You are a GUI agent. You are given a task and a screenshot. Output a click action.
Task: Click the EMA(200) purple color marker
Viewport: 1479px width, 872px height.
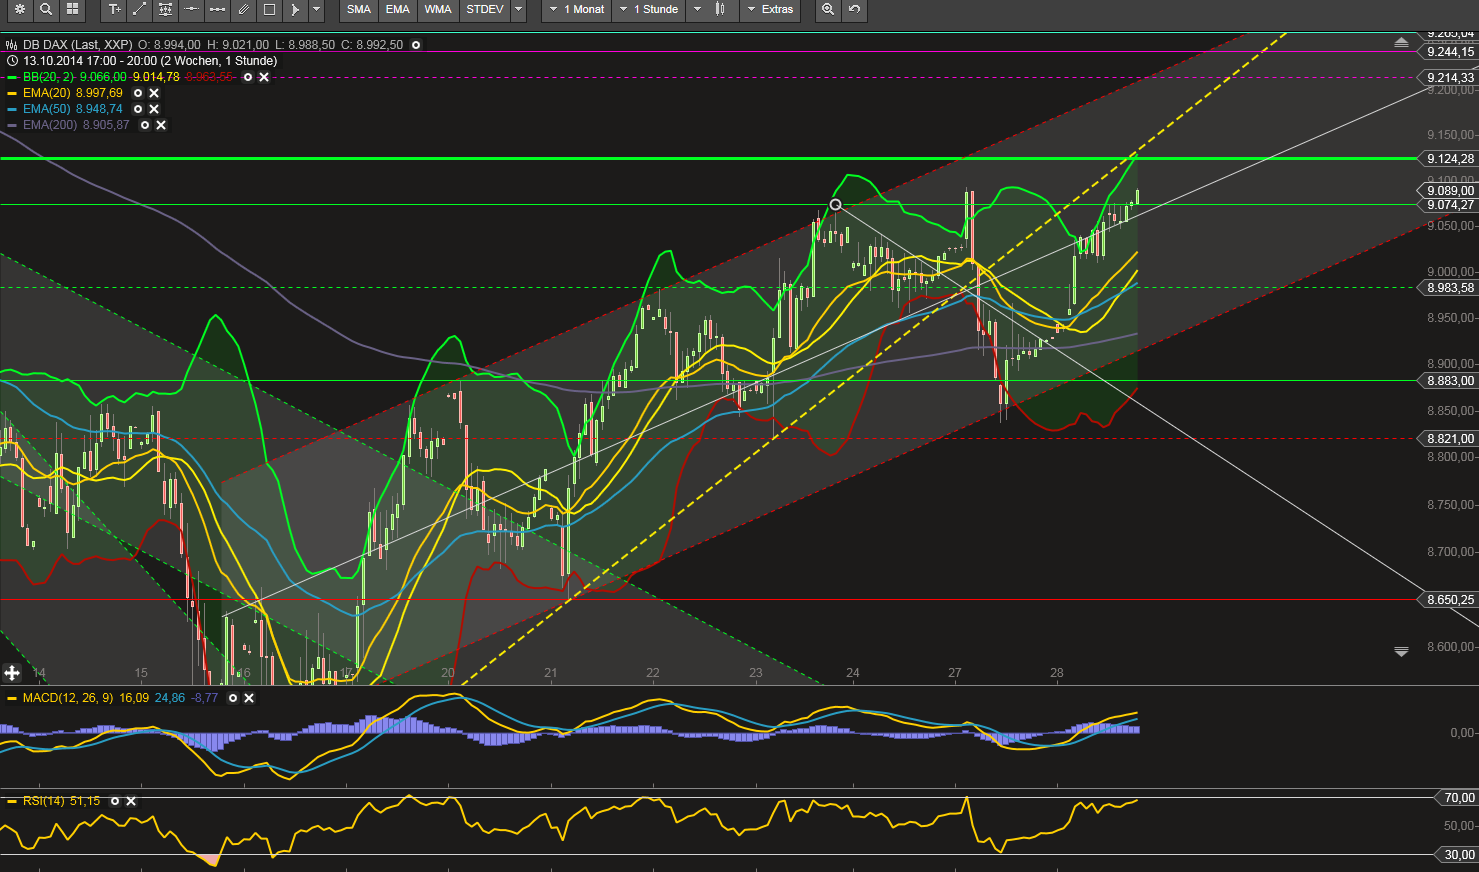(x=12, y=125)
